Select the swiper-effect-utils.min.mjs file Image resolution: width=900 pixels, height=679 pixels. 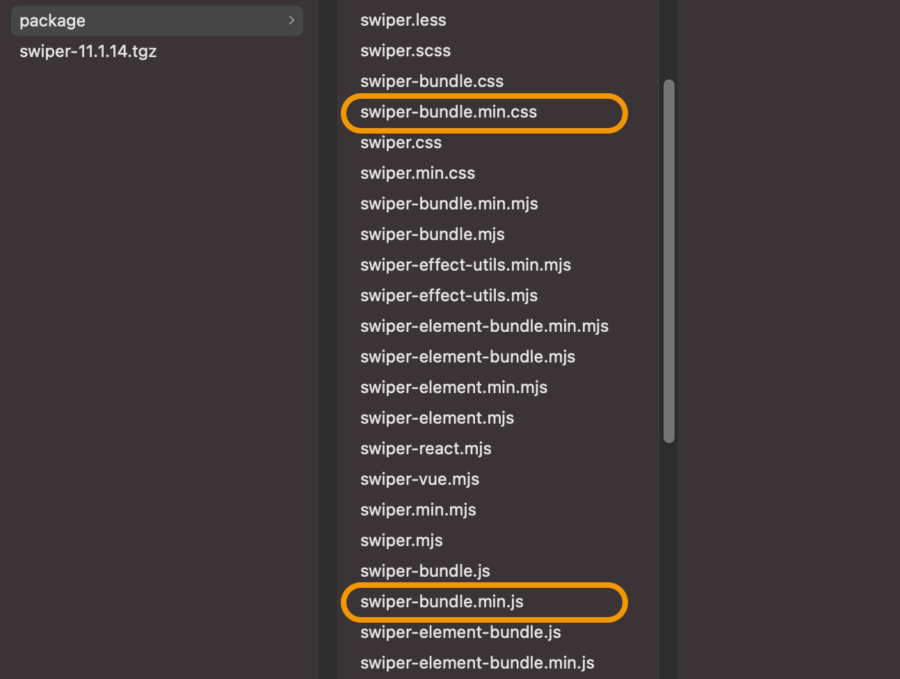tap(465, 265)
